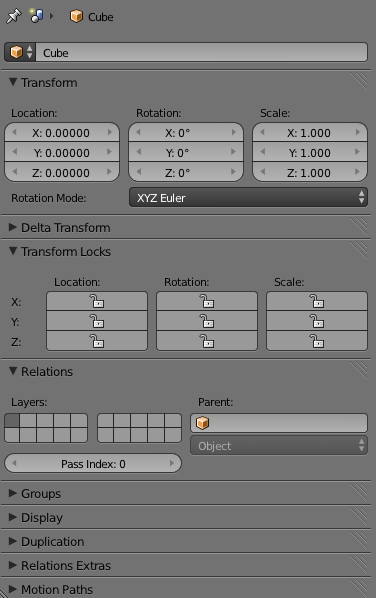The height and width of the screenshot is (598, 376).
Task: Open the Rotation Mode XYZ Euler dropdown
Action: coord(248,198)
